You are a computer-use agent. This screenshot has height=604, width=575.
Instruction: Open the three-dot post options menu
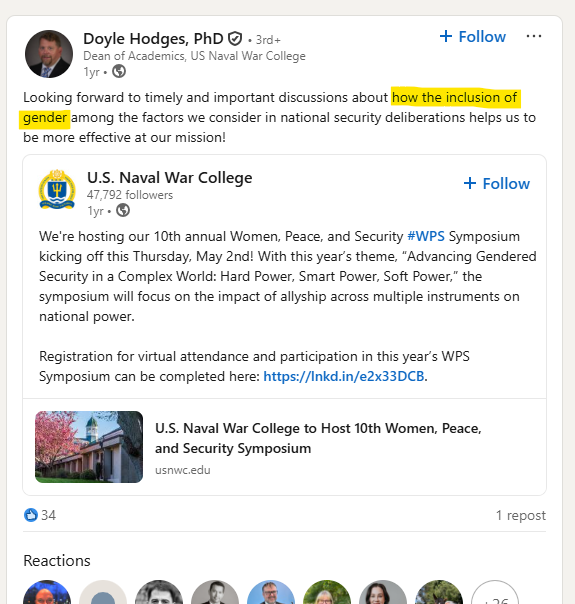coord(534,36)
